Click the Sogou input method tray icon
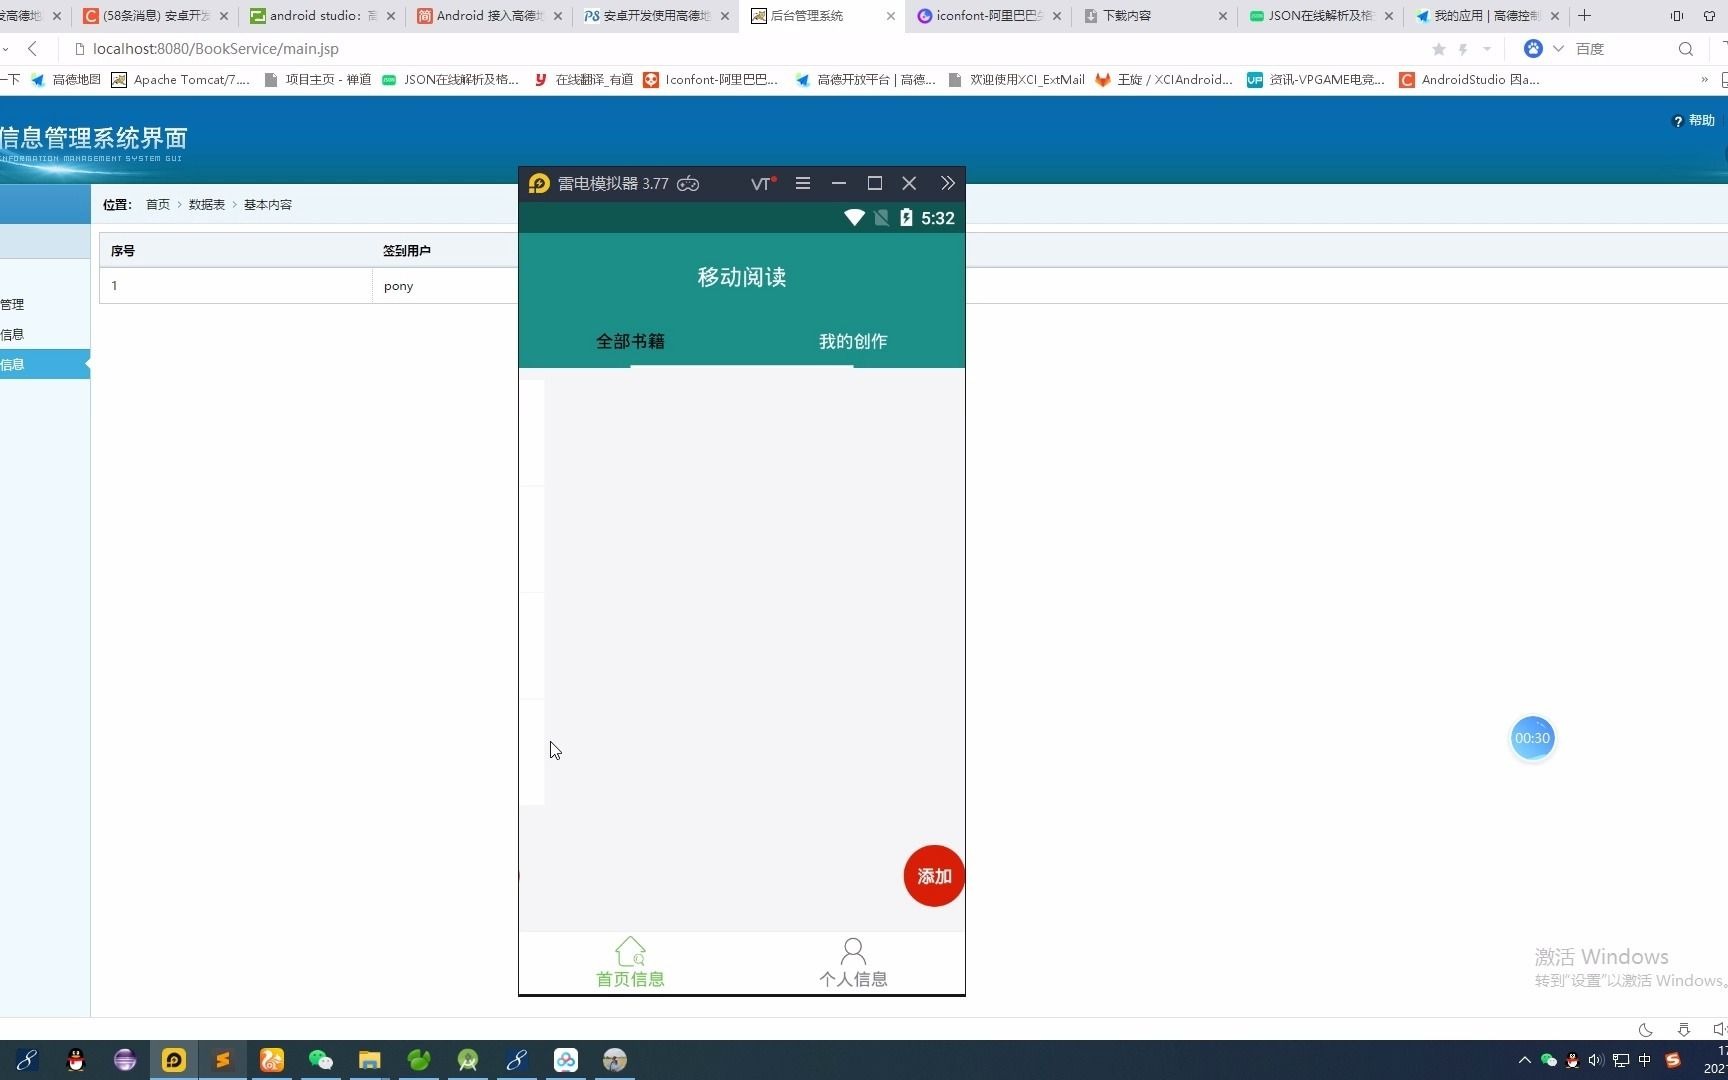The height and width of the screenshot is (1080, 1728). tap(1673, 1060)
